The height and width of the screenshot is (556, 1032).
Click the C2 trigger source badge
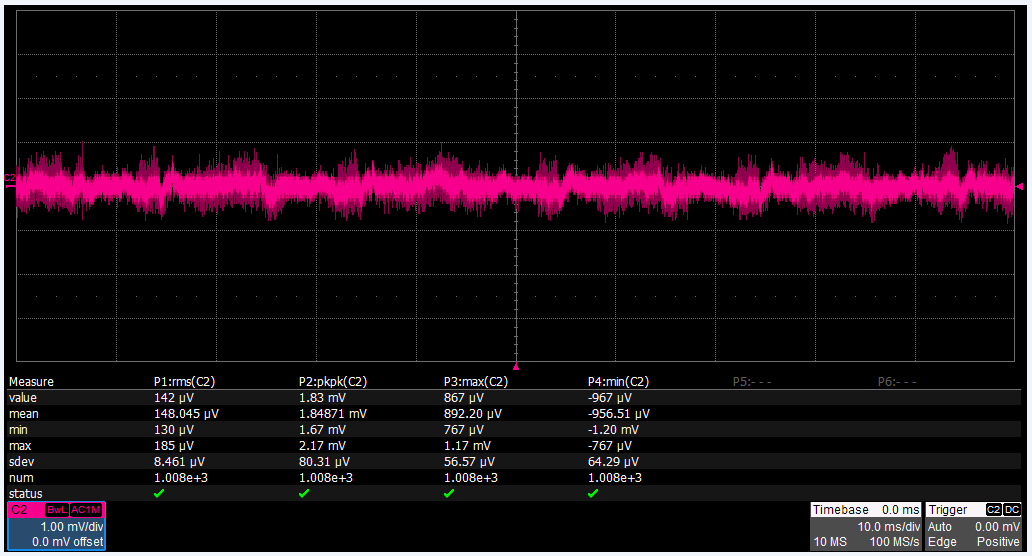(994, 510)
